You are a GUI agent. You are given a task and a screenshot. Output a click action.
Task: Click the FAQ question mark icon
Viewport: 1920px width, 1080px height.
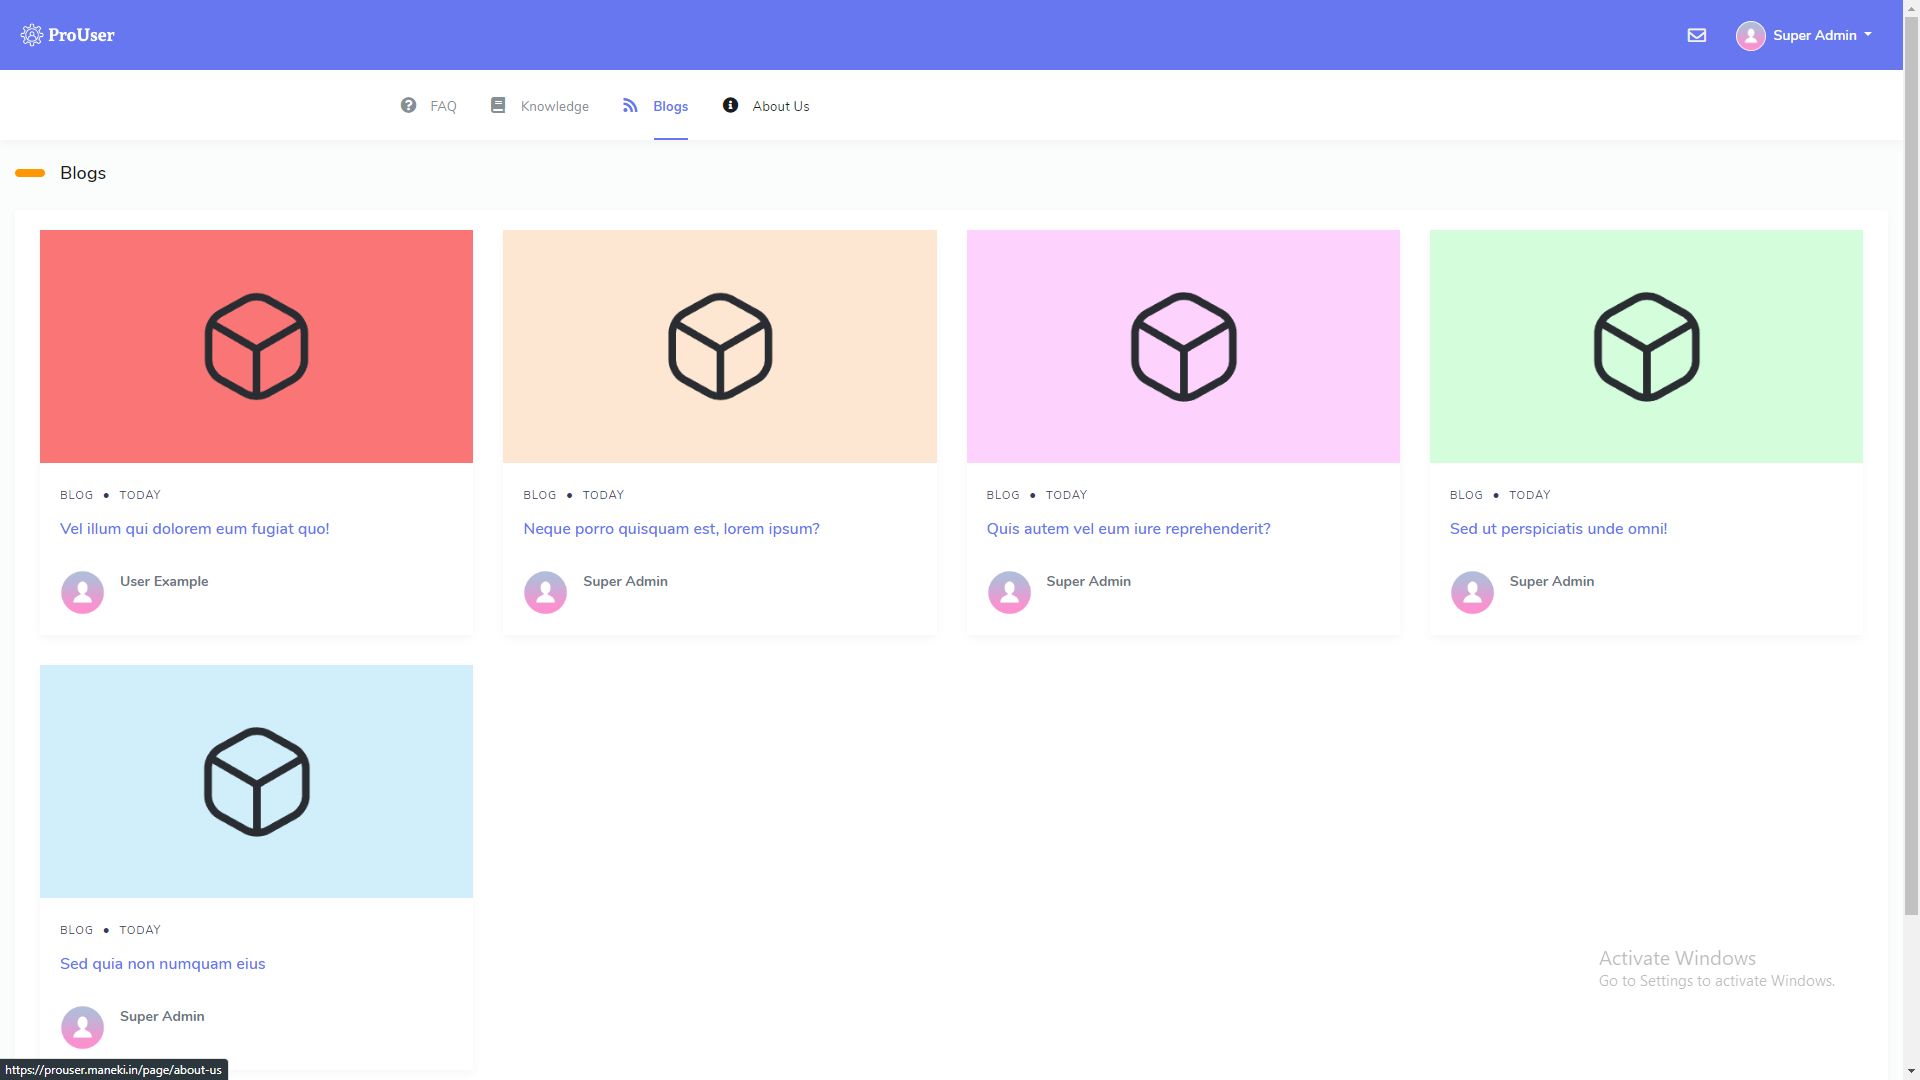(408, 105)
